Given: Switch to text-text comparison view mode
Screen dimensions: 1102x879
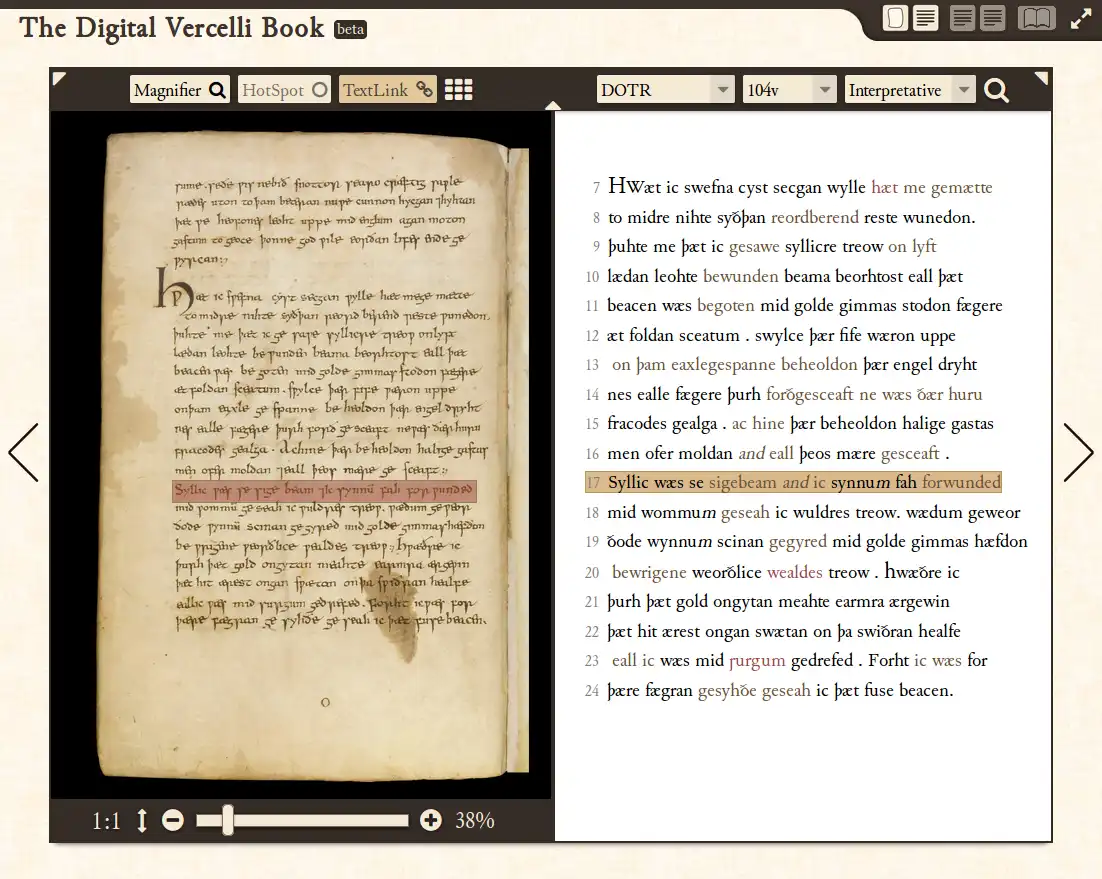Looking at the screenshot, I should pos(977,18).
